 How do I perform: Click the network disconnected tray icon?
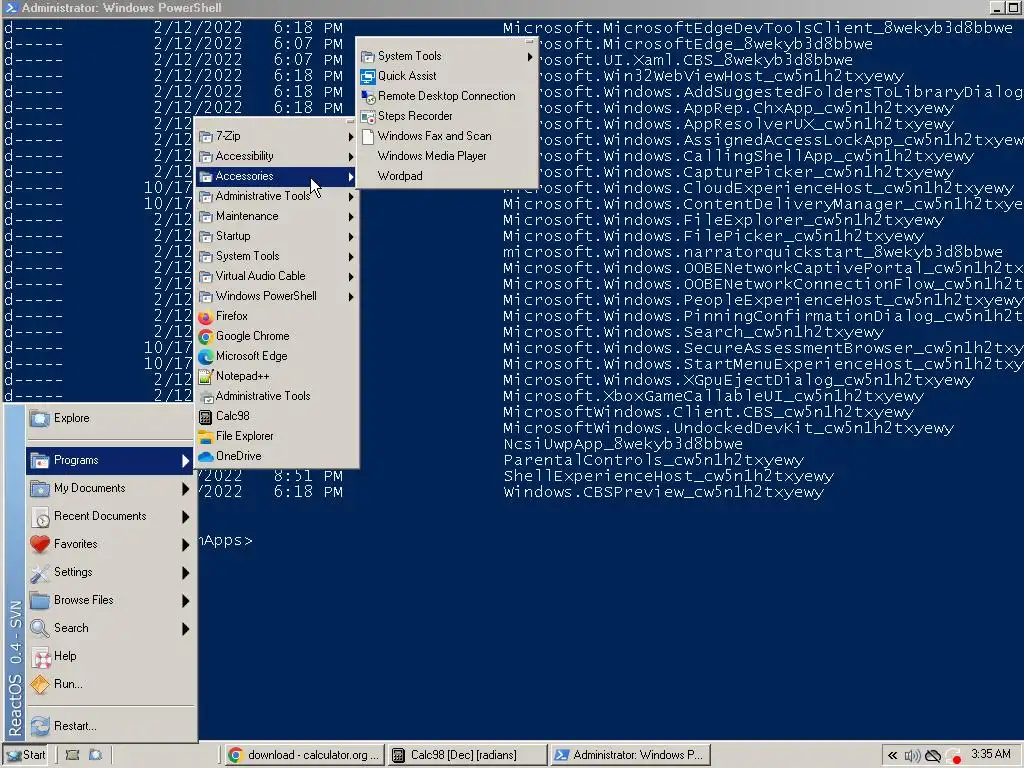(x=933, y=756)
